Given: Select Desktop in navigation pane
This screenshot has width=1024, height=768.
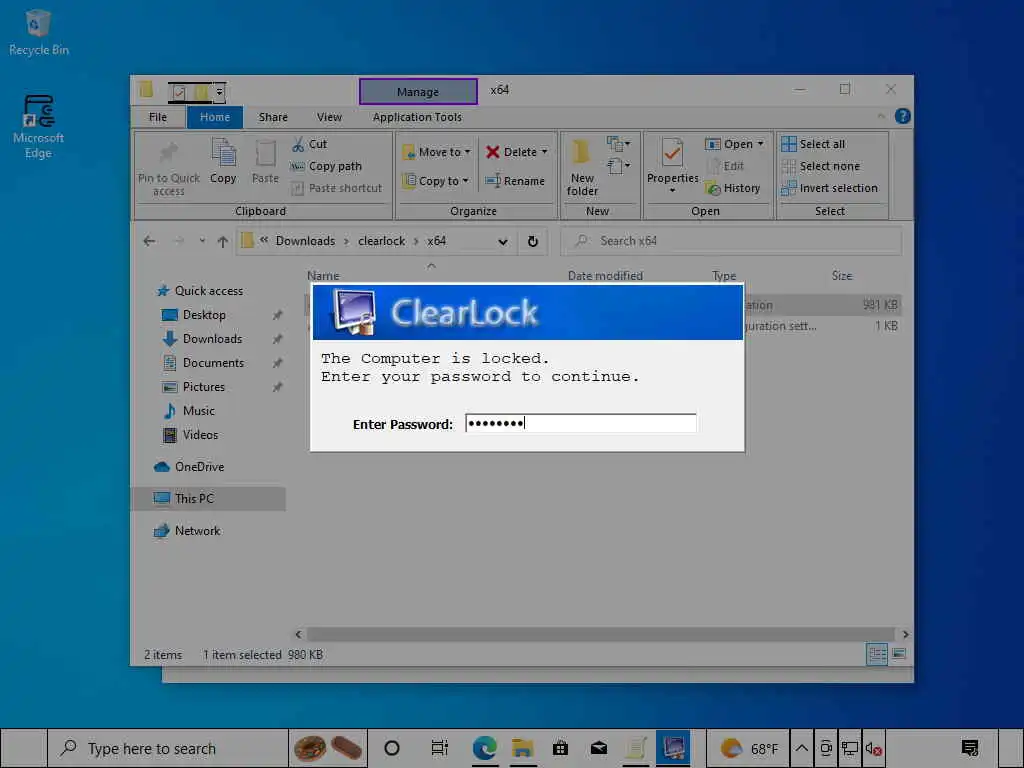Looking at the screenshot, I should pos(194,315).
